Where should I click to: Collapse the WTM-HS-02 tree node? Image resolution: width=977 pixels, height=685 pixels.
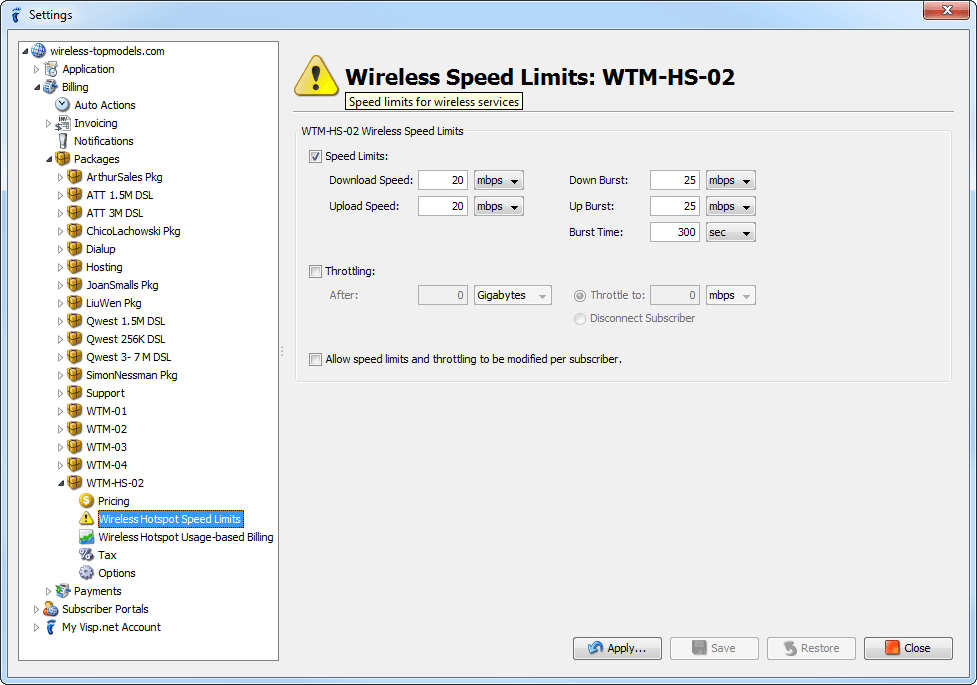[60, 483]
